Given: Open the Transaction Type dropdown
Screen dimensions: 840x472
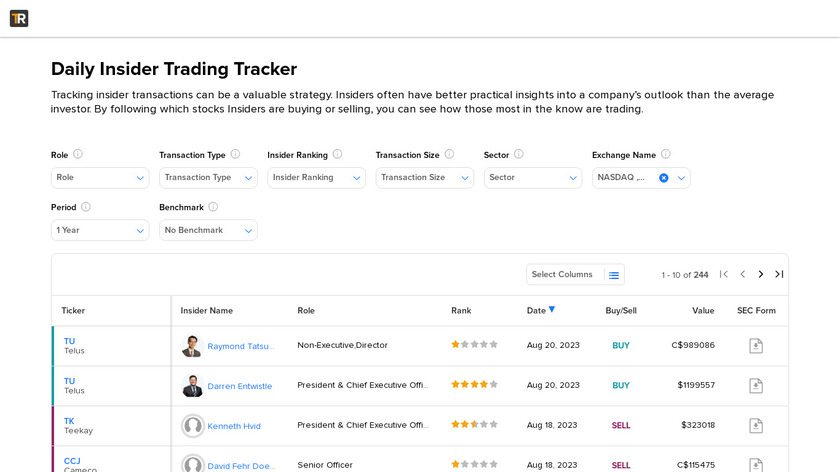Looking at the screenshot, I should pyautogui.click(x=208, y=178).
